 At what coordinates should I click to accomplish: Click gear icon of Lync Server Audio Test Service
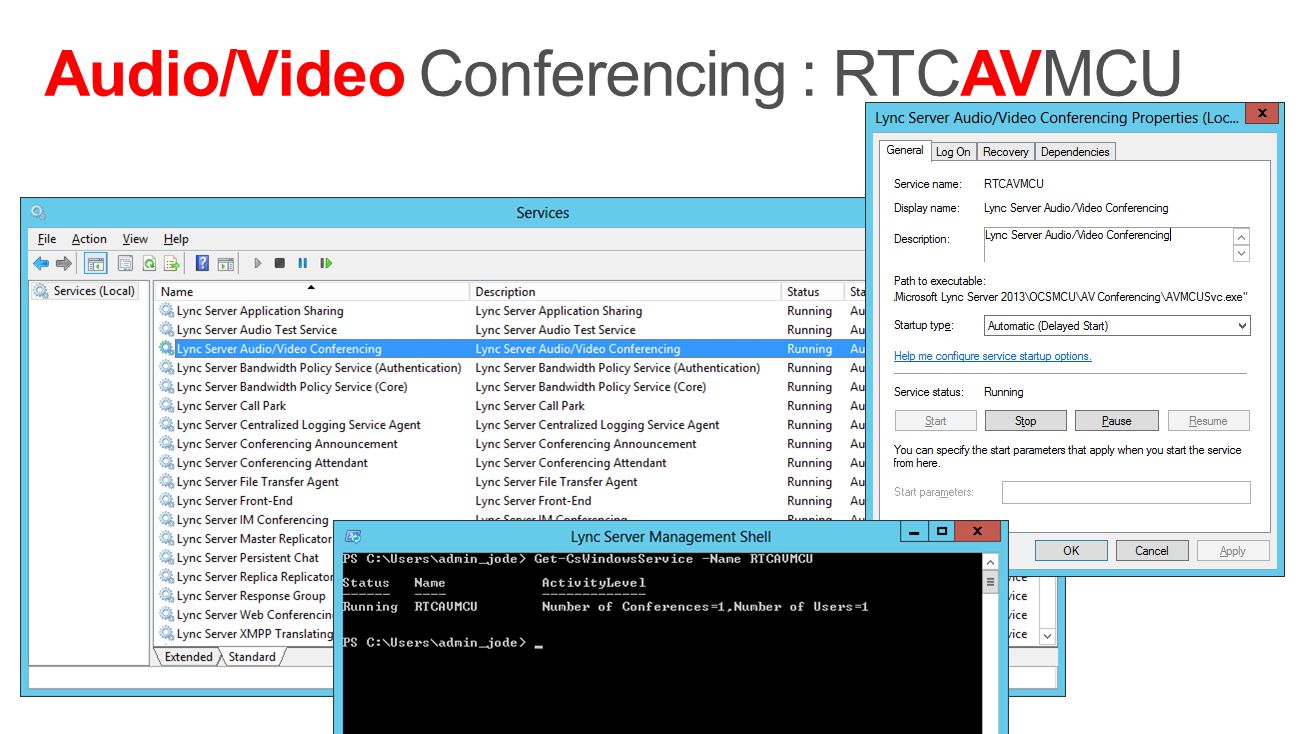pyautogui.click(x=166, y=330)
